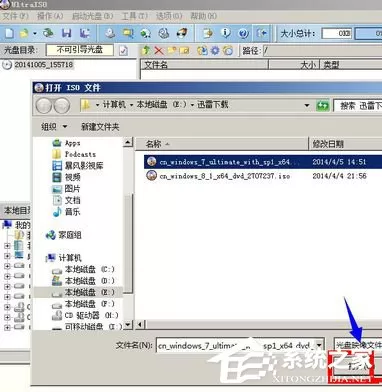Click the Mount to virtual drive icon
This screenshot has width=382, height=392.
[163, 33]
